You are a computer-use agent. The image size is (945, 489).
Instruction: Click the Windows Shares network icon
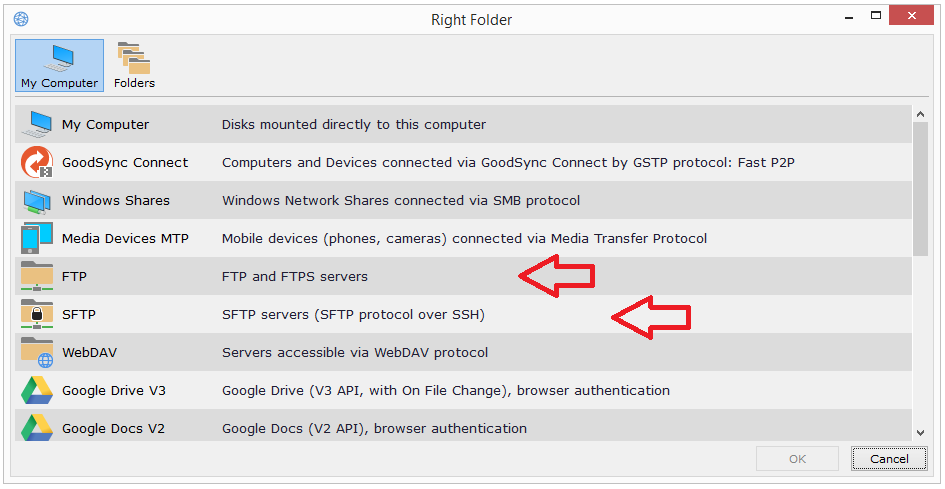[38, 200]
